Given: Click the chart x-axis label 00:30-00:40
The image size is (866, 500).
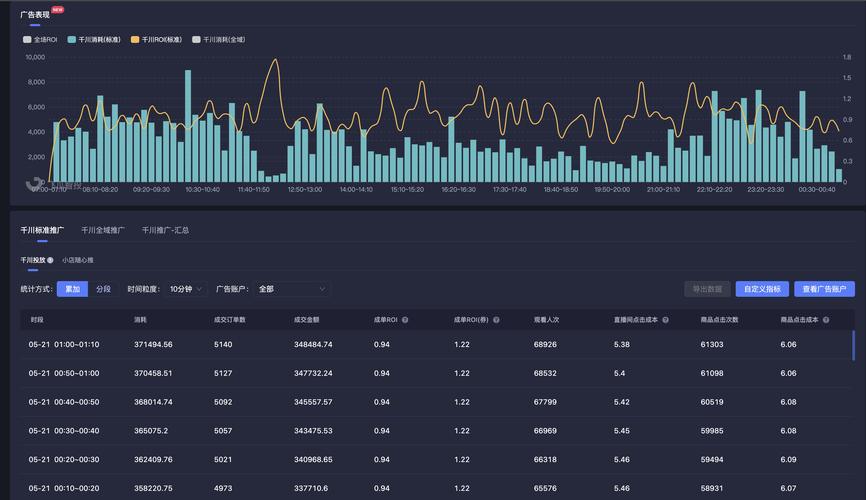Looking at the screenshot, I should (x=817, y=190).
